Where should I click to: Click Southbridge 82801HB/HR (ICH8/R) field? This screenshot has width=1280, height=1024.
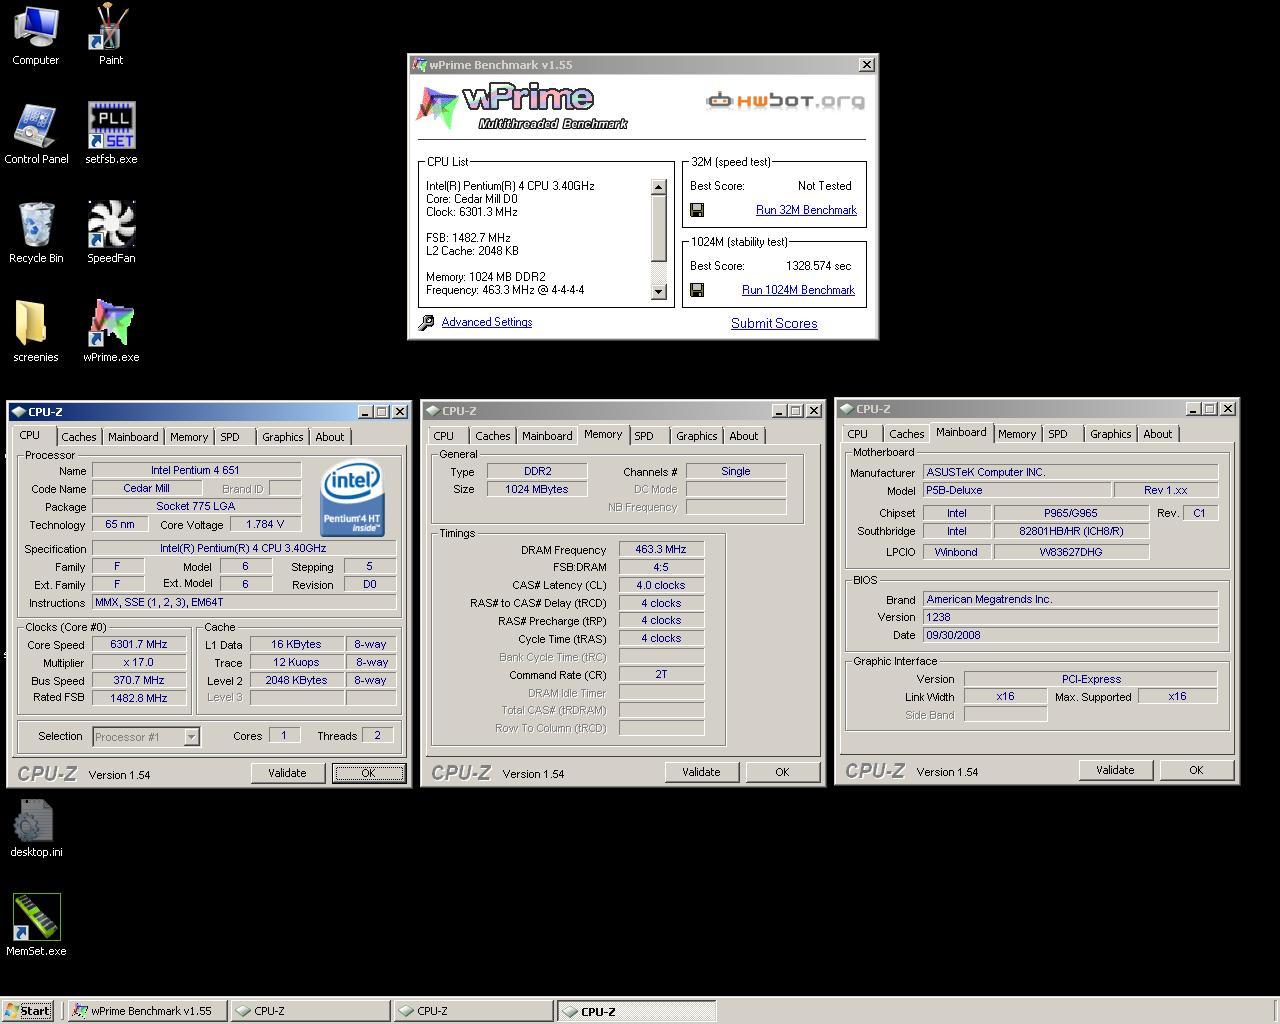click(1071, 531)
